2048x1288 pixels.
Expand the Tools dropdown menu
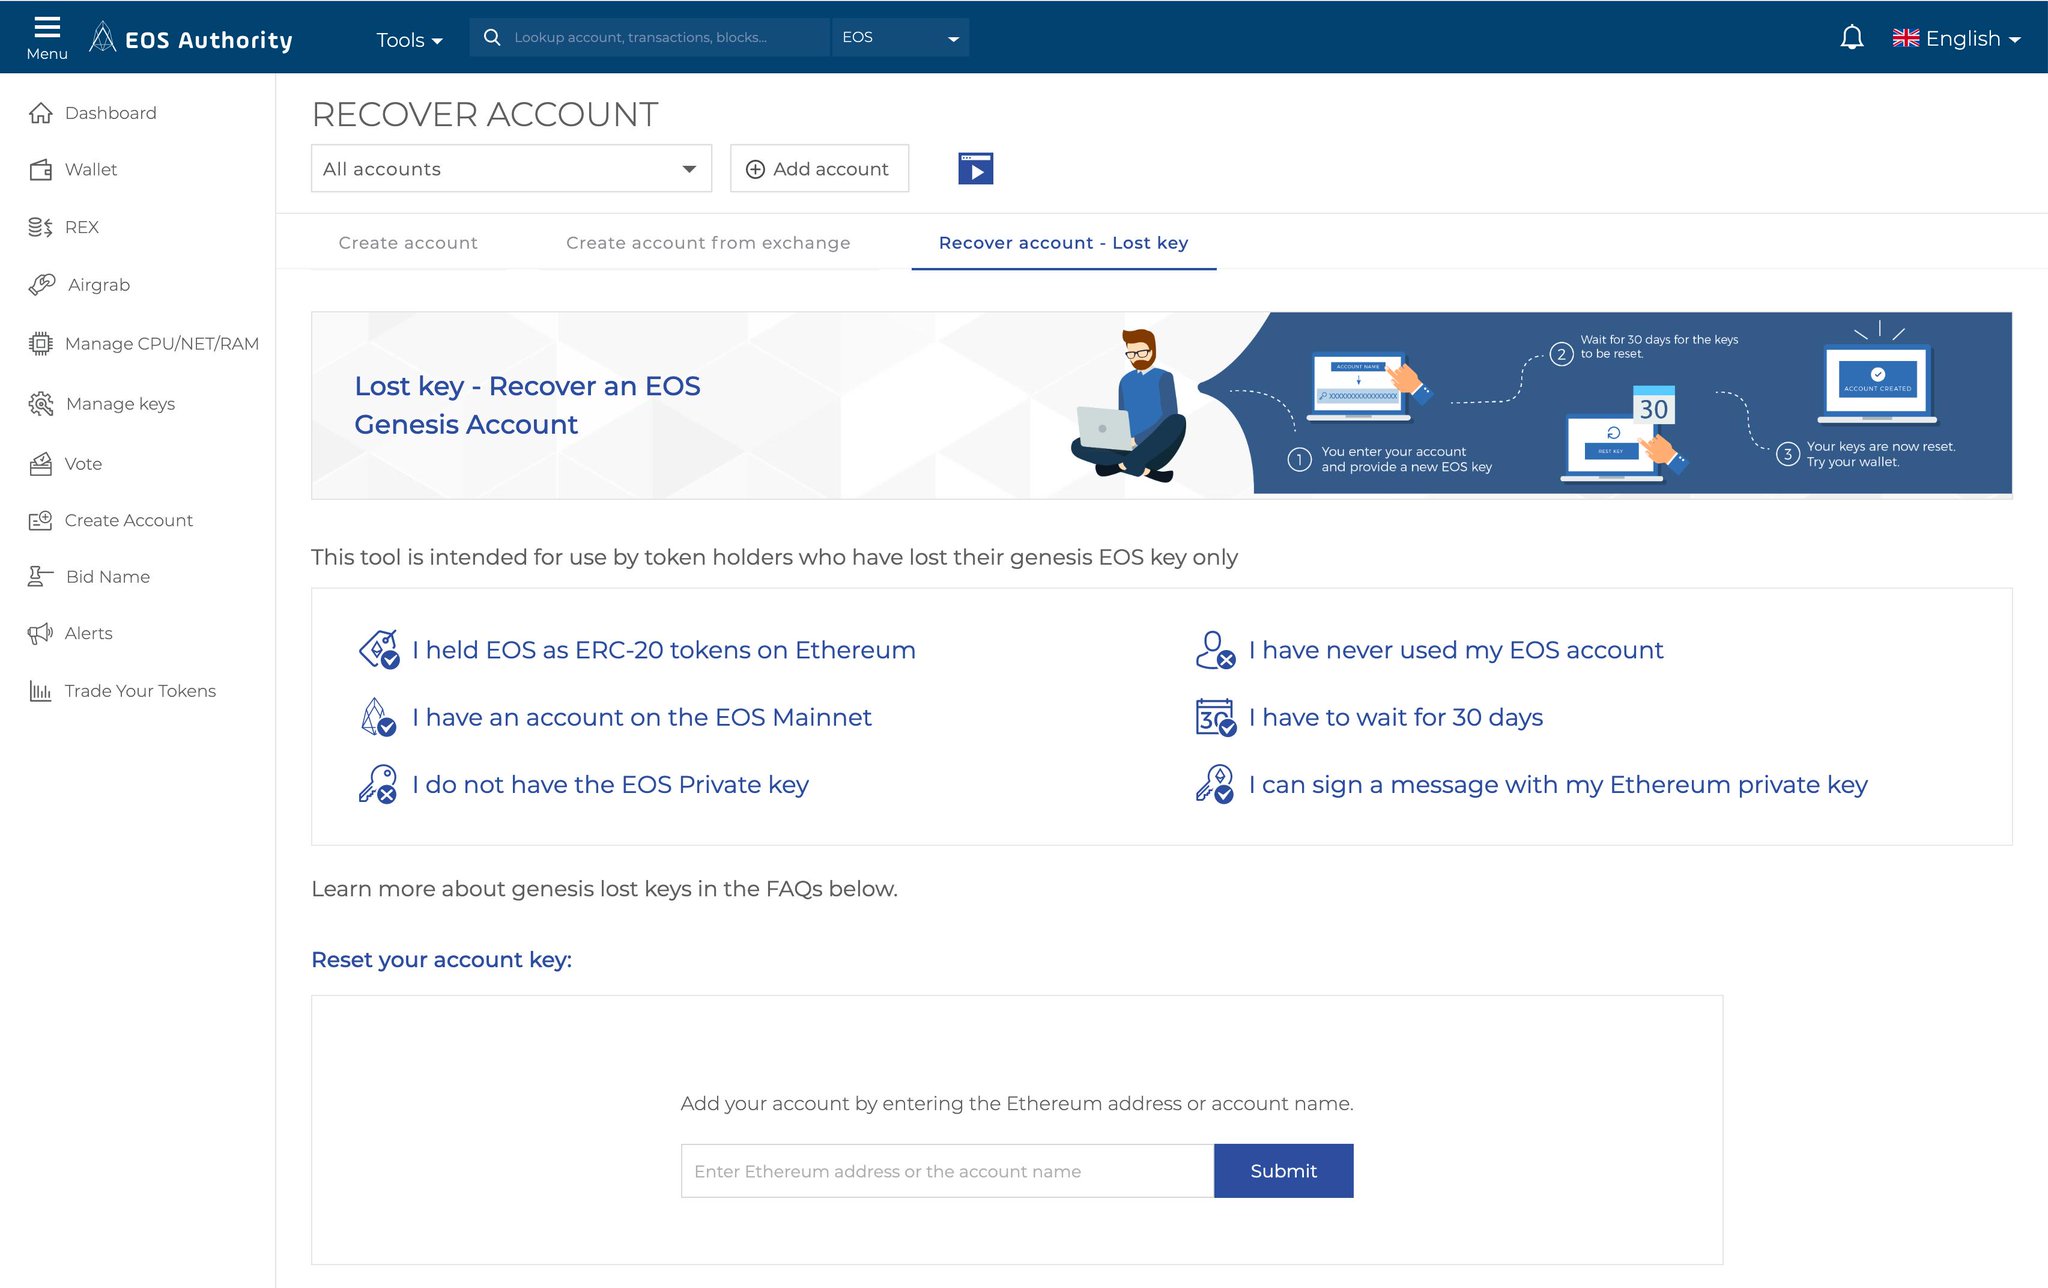tap(409, 40)
